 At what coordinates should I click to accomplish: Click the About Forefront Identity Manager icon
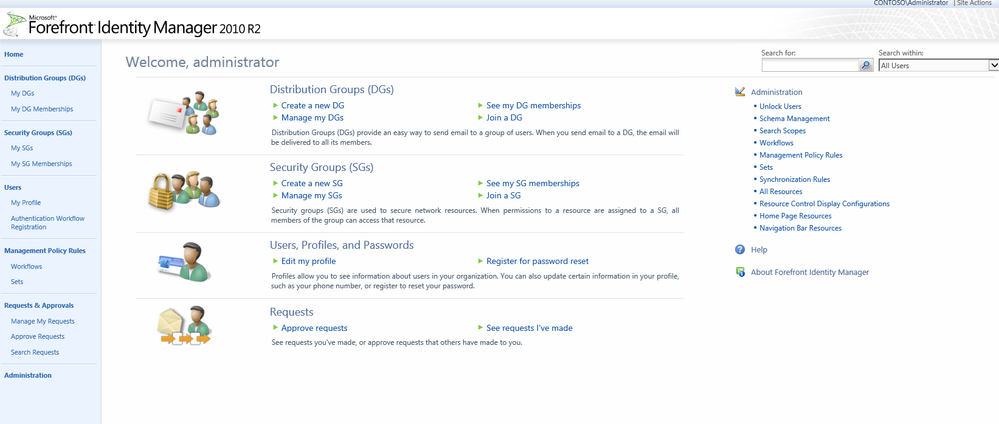click(740, 272)
